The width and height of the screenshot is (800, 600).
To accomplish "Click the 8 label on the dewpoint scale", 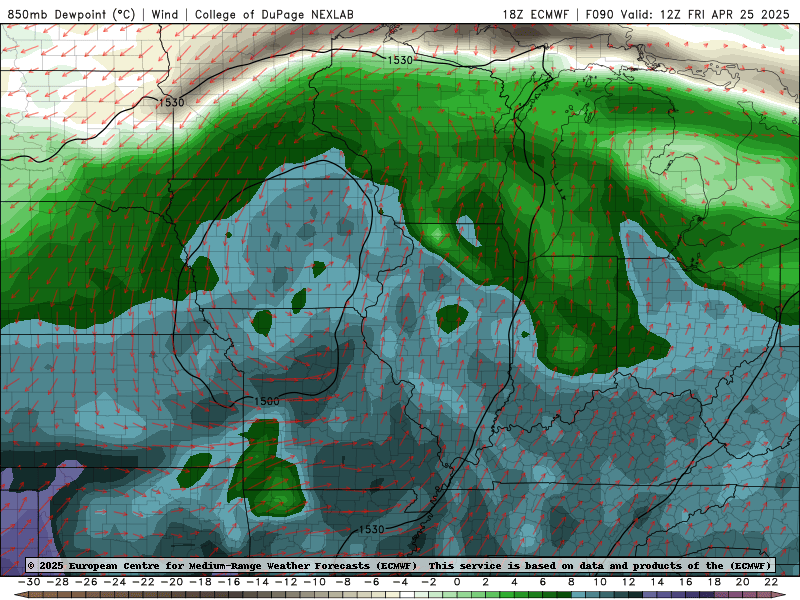I will tap(571, 582).
